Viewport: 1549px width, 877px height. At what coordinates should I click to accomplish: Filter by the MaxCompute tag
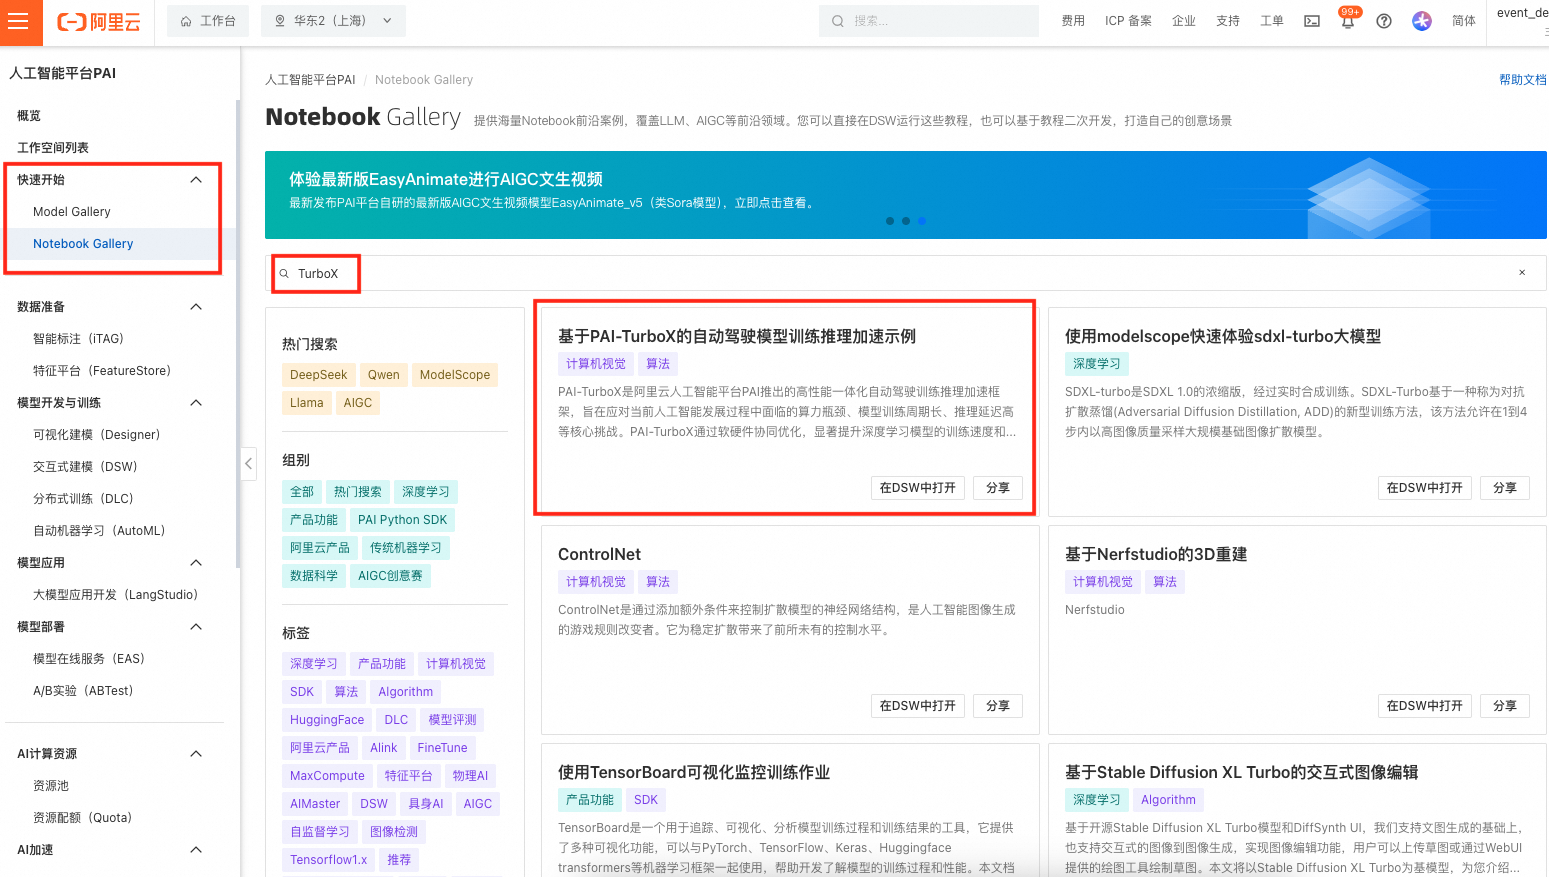click(327, 776)
